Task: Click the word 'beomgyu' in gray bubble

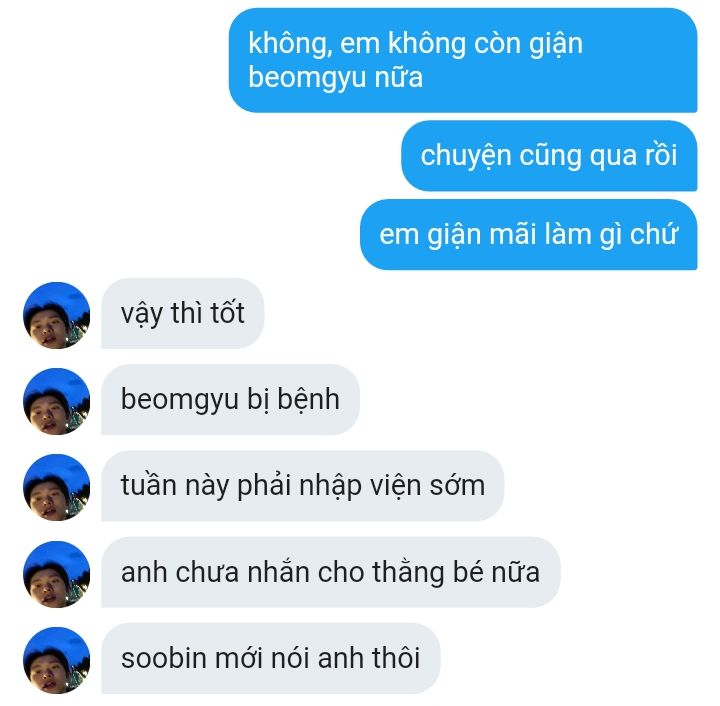Action: (180, 401)
